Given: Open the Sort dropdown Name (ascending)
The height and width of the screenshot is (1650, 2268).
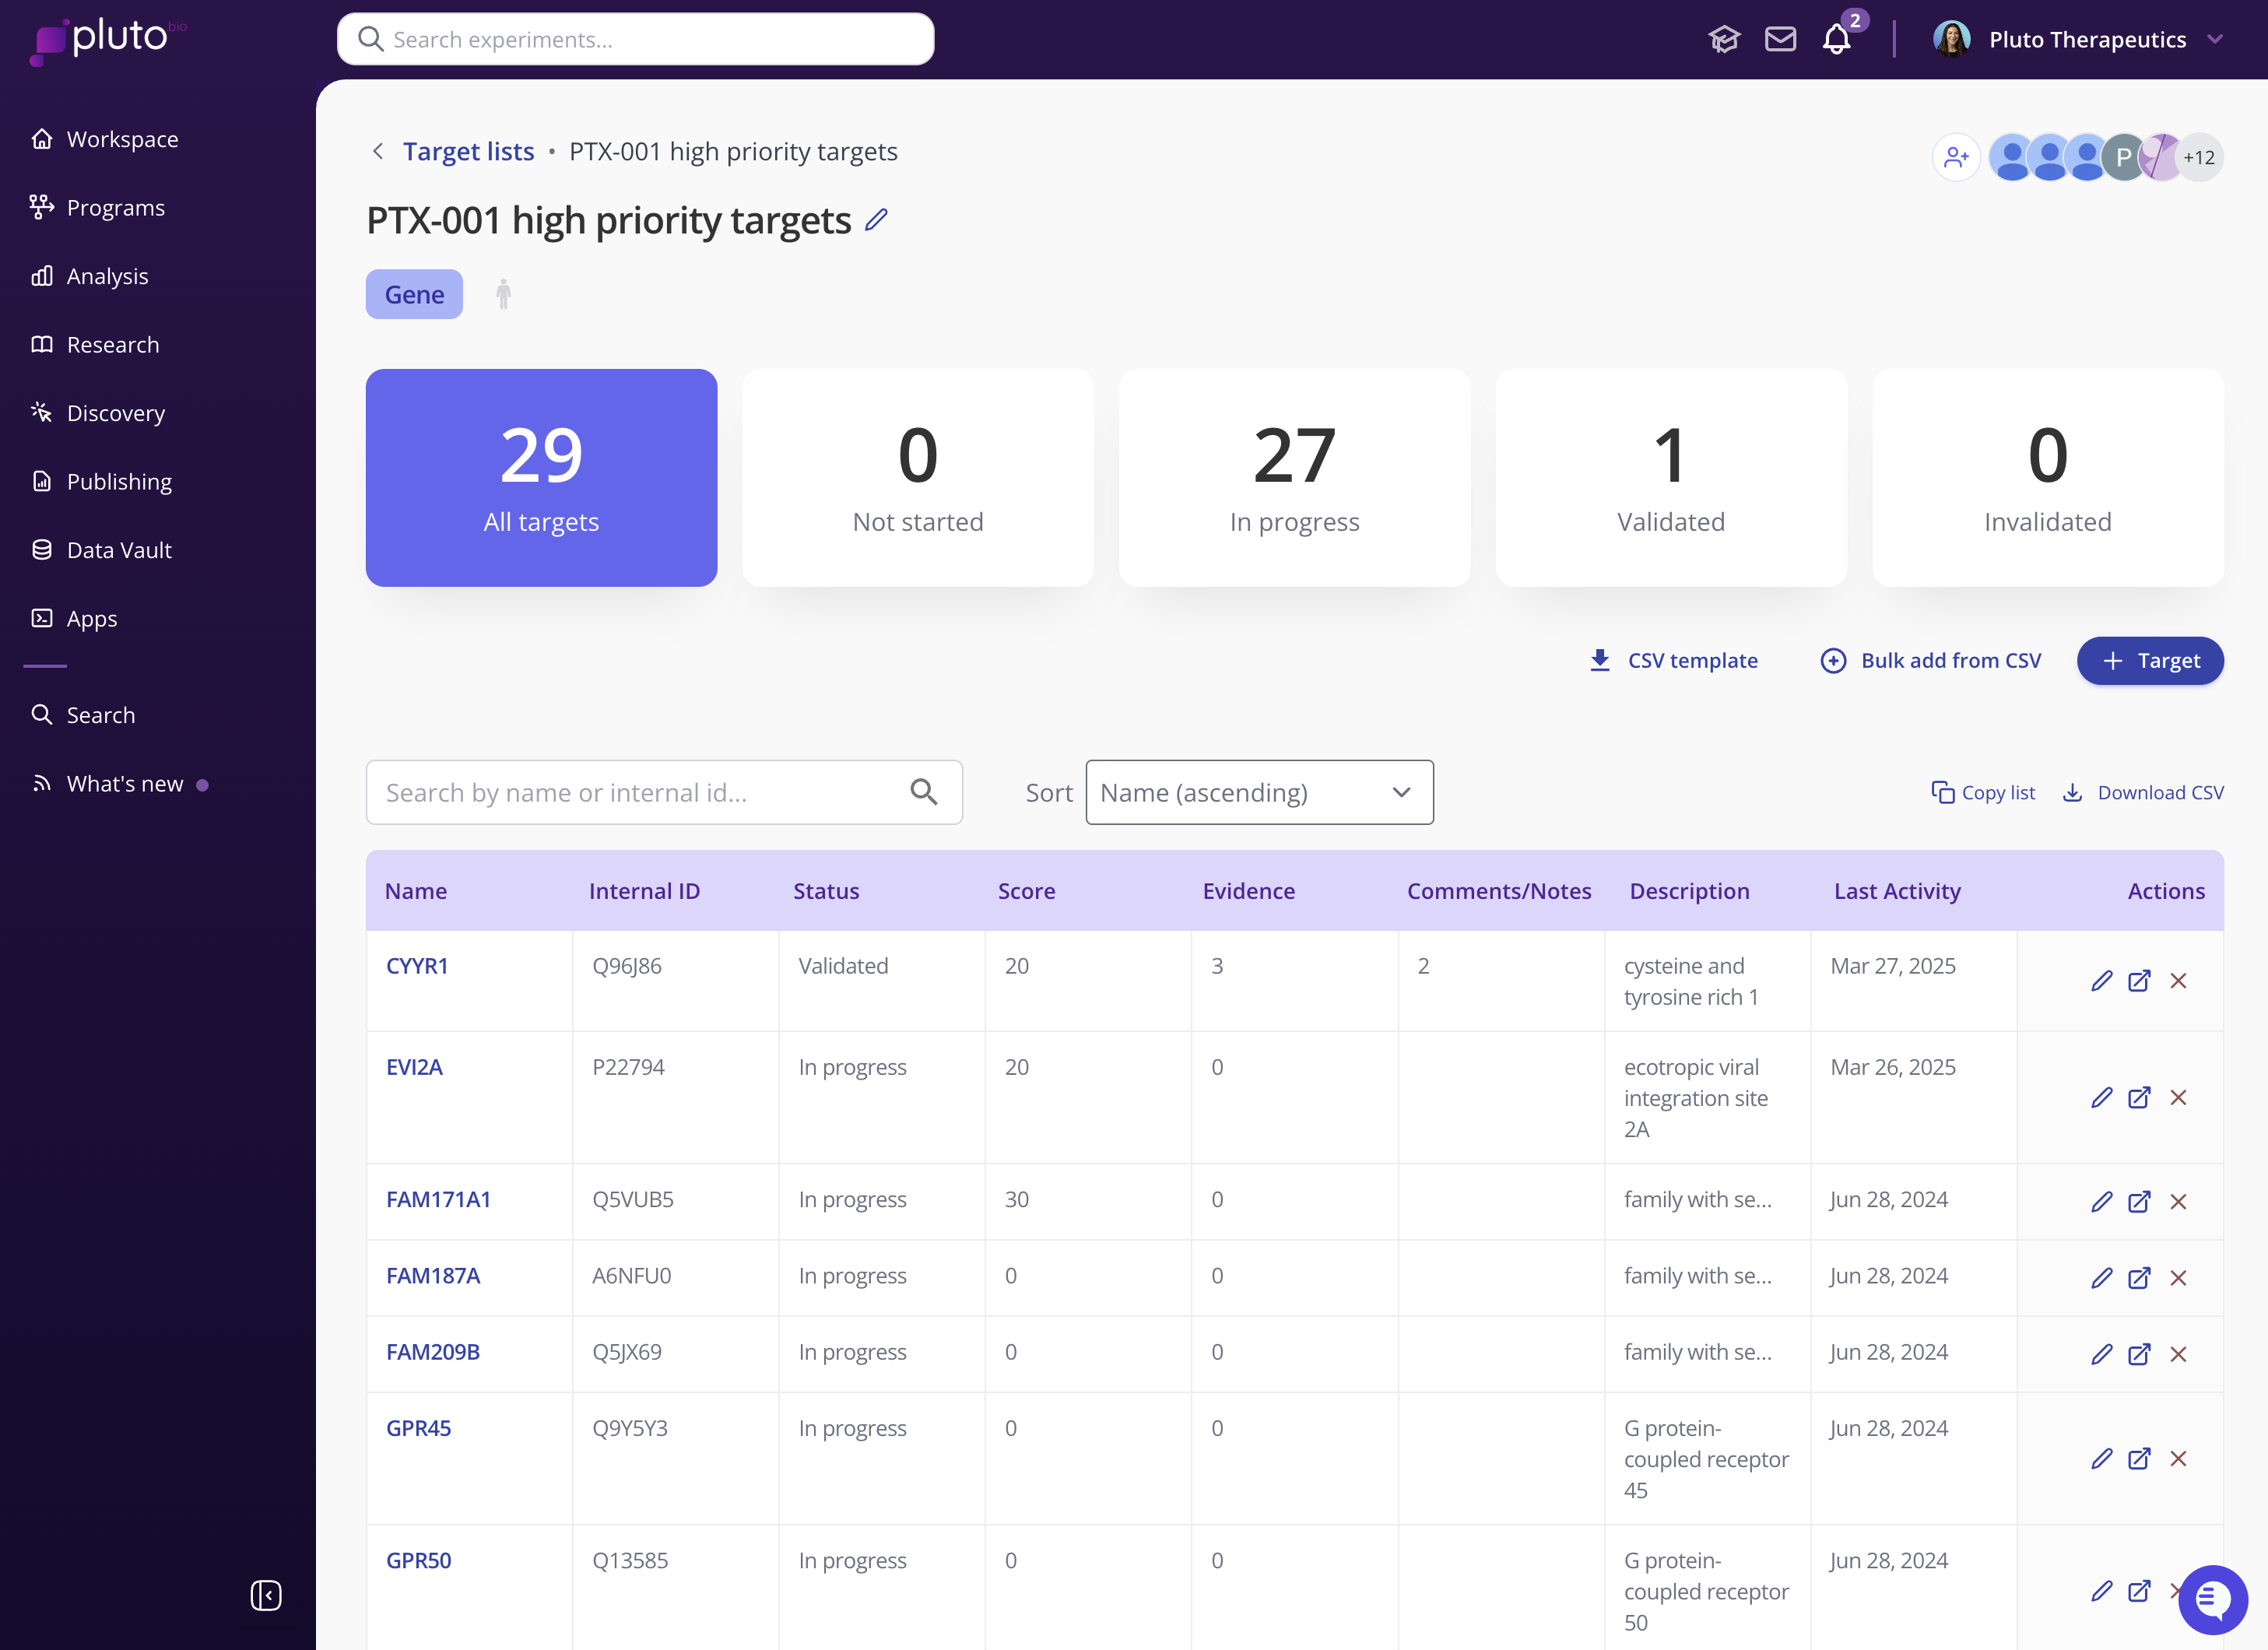Looking at the screenshot, I should [1259, 793].
